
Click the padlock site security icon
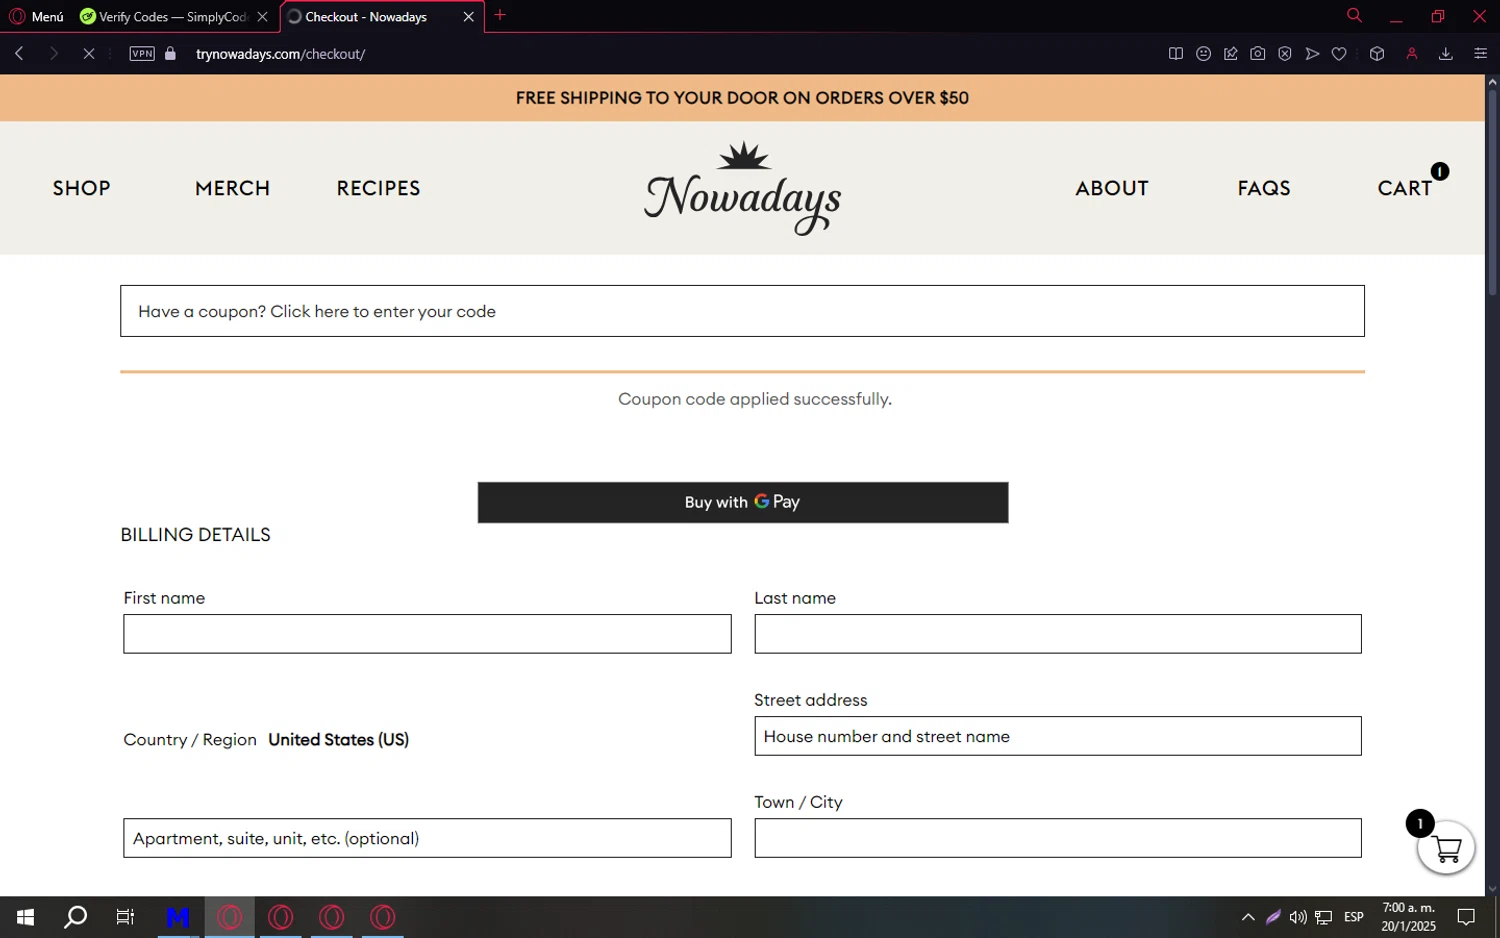171,54
